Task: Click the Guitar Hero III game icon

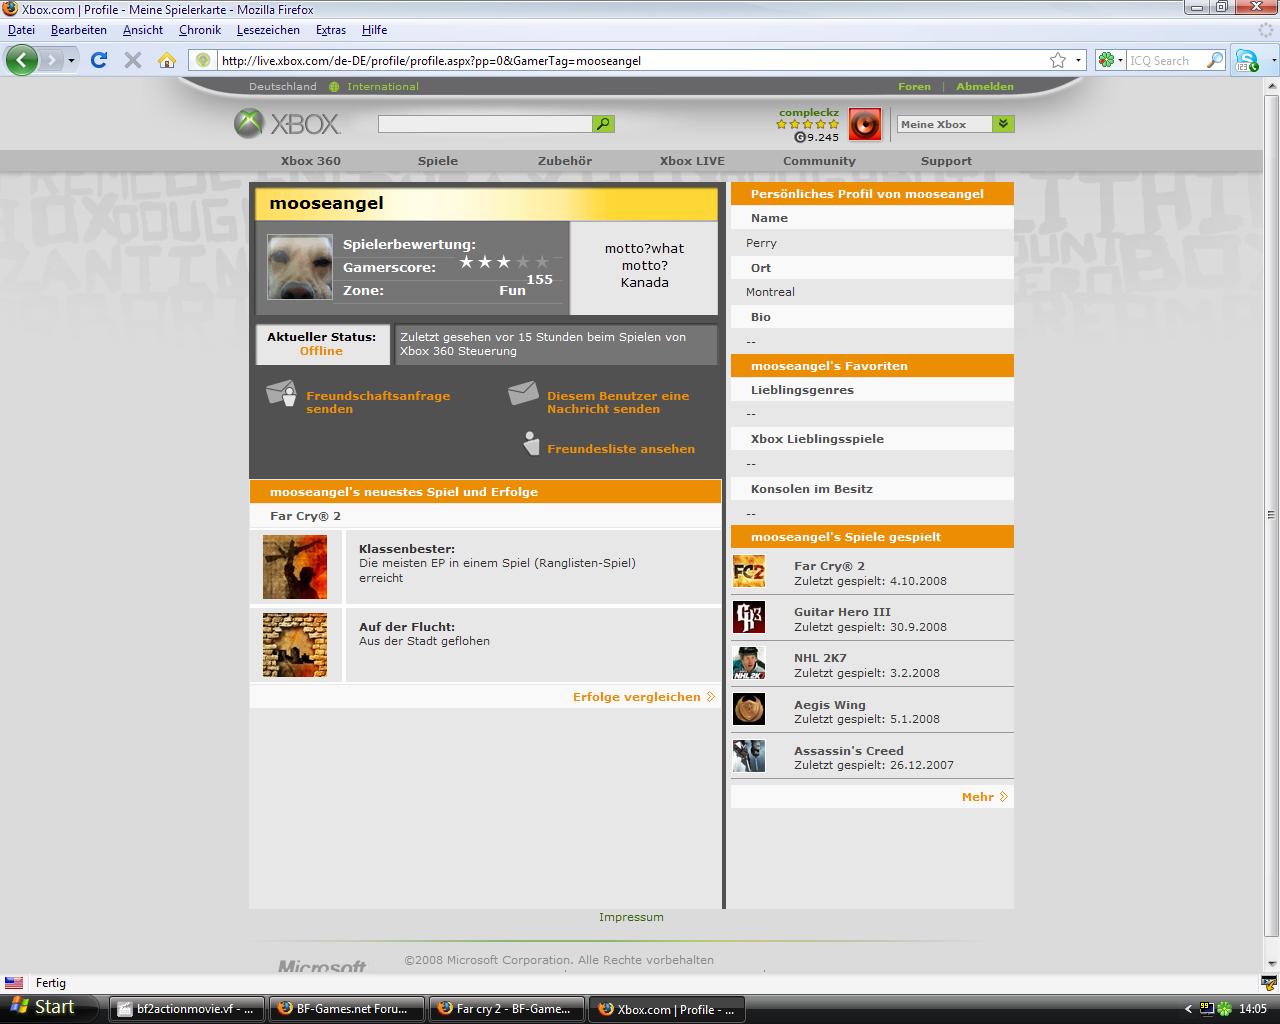Action: (x=749, y=618)
